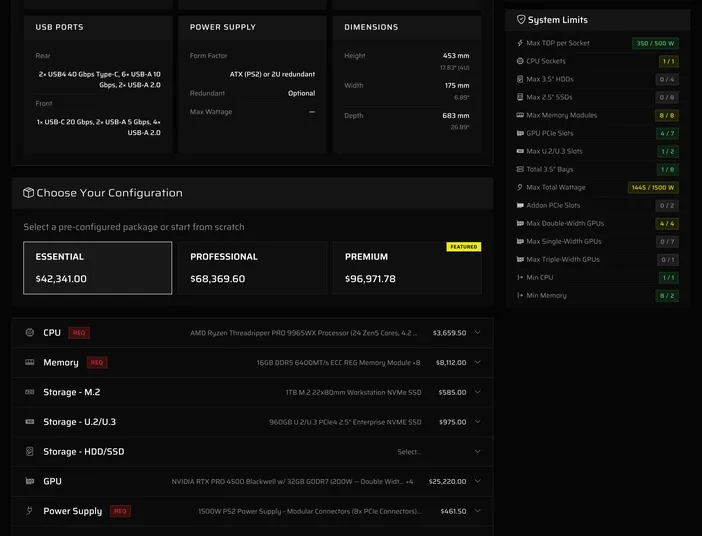Viewport: 702px width, 536px height.
Task: Click the REQ badge next to Power Supply
Action: click(x=120, y=511)
